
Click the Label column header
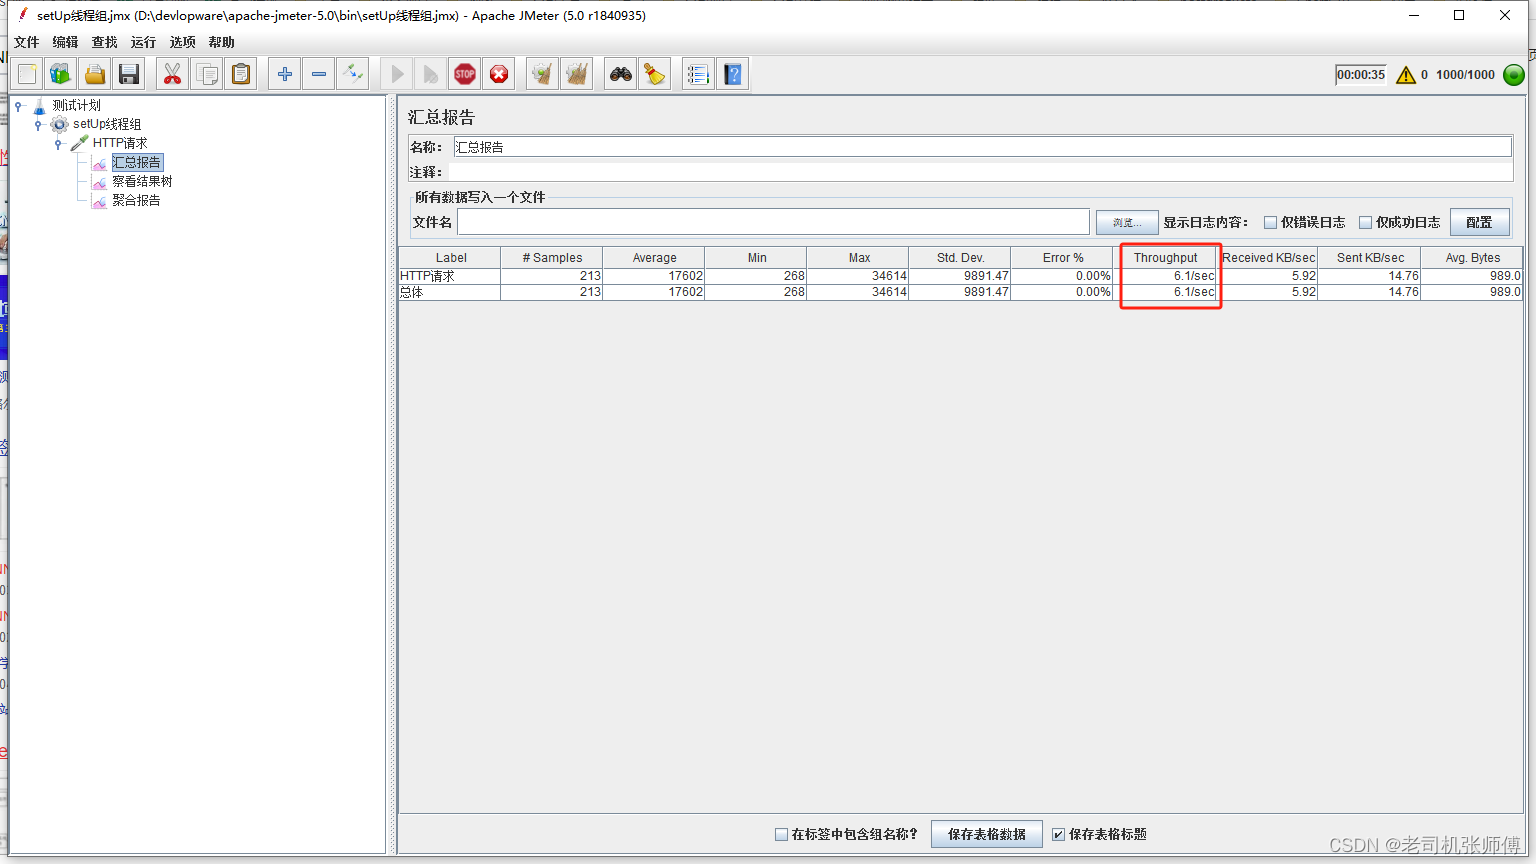coord(451,258)
